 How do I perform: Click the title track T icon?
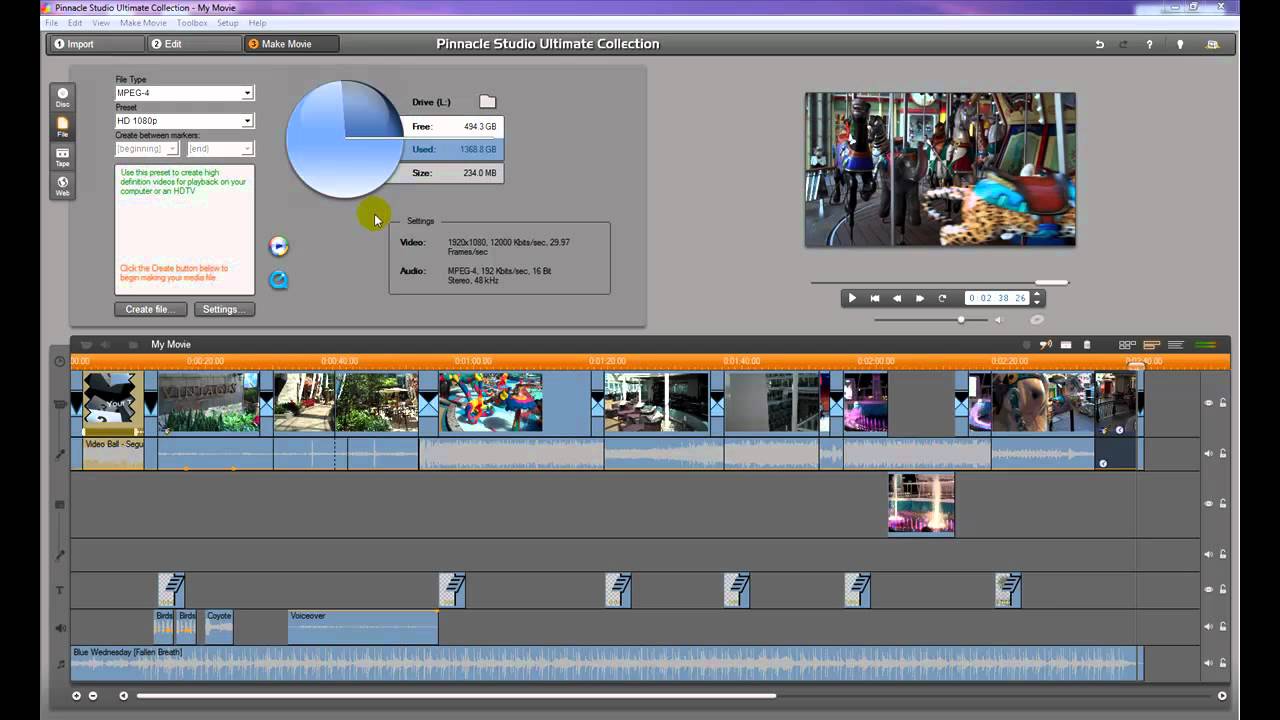click(x=60, y=591)
